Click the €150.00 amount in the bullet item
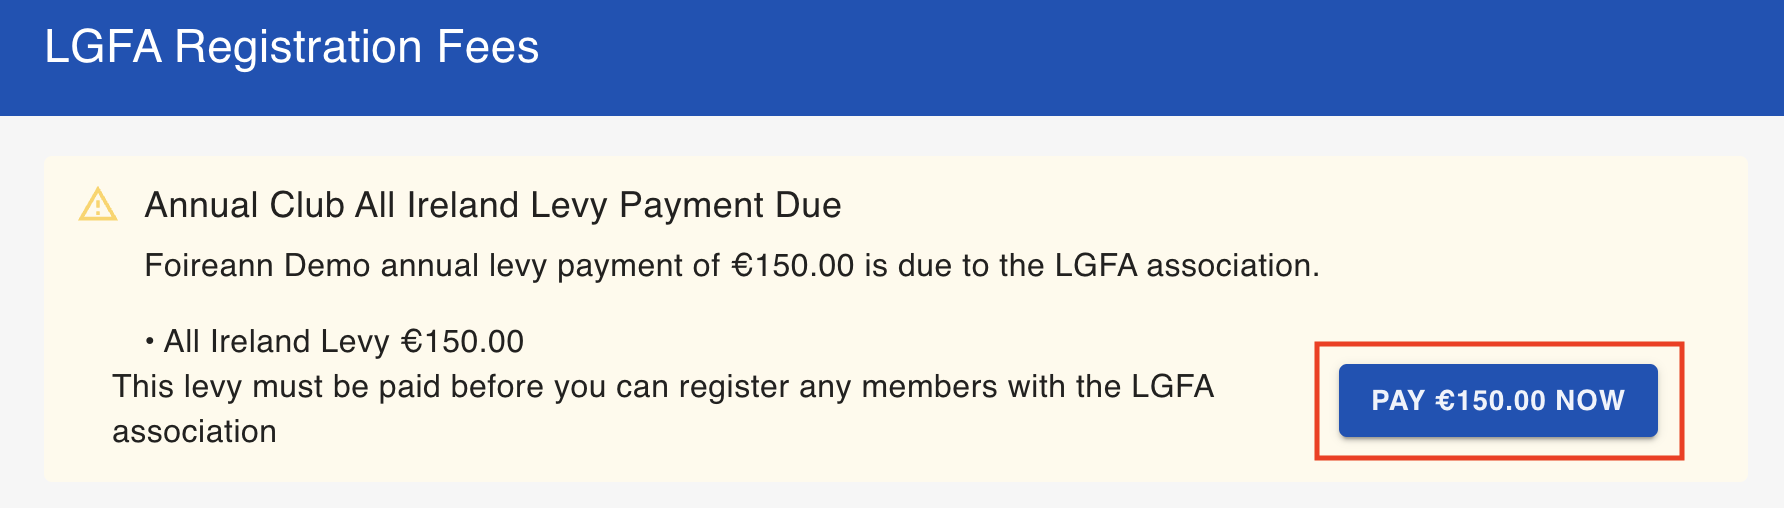Screen dimensions: 1784x508 (x=462, y=341)
